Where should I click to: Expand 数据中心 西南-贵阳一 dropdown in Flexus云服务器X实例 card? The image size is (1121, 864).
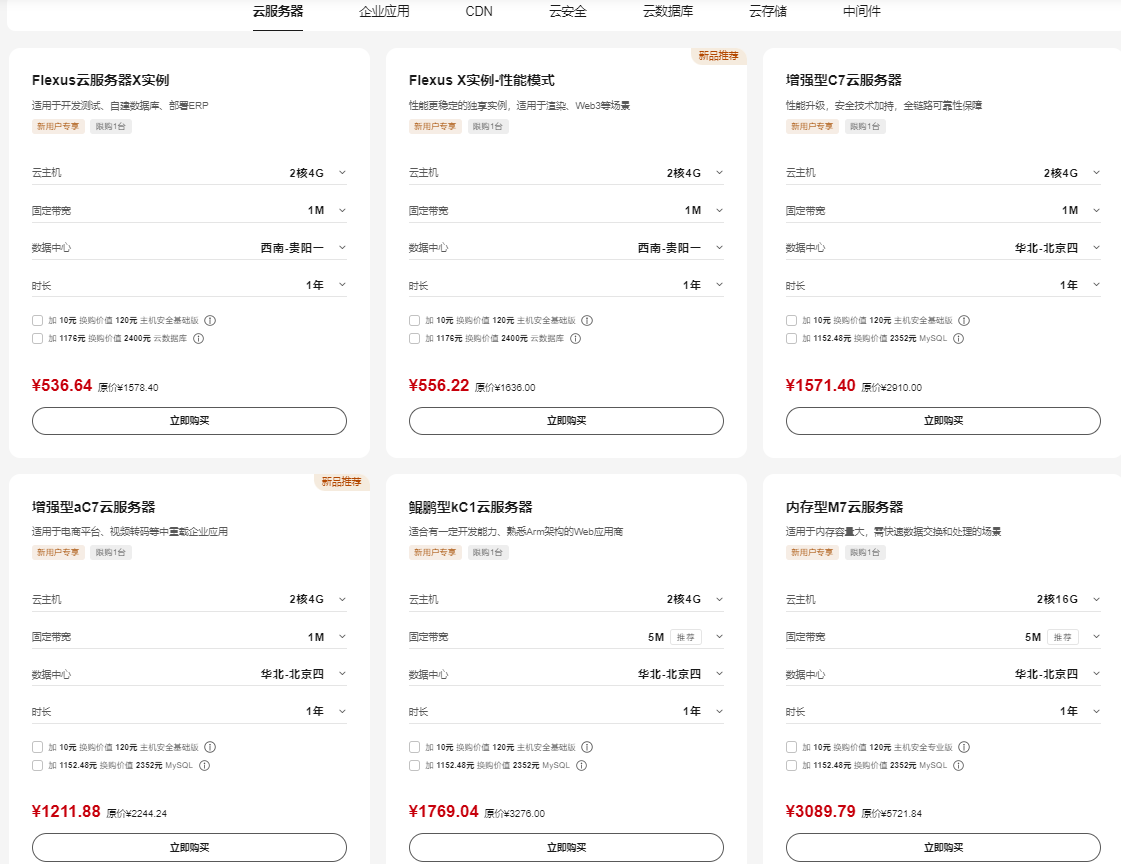click(189, 247)
